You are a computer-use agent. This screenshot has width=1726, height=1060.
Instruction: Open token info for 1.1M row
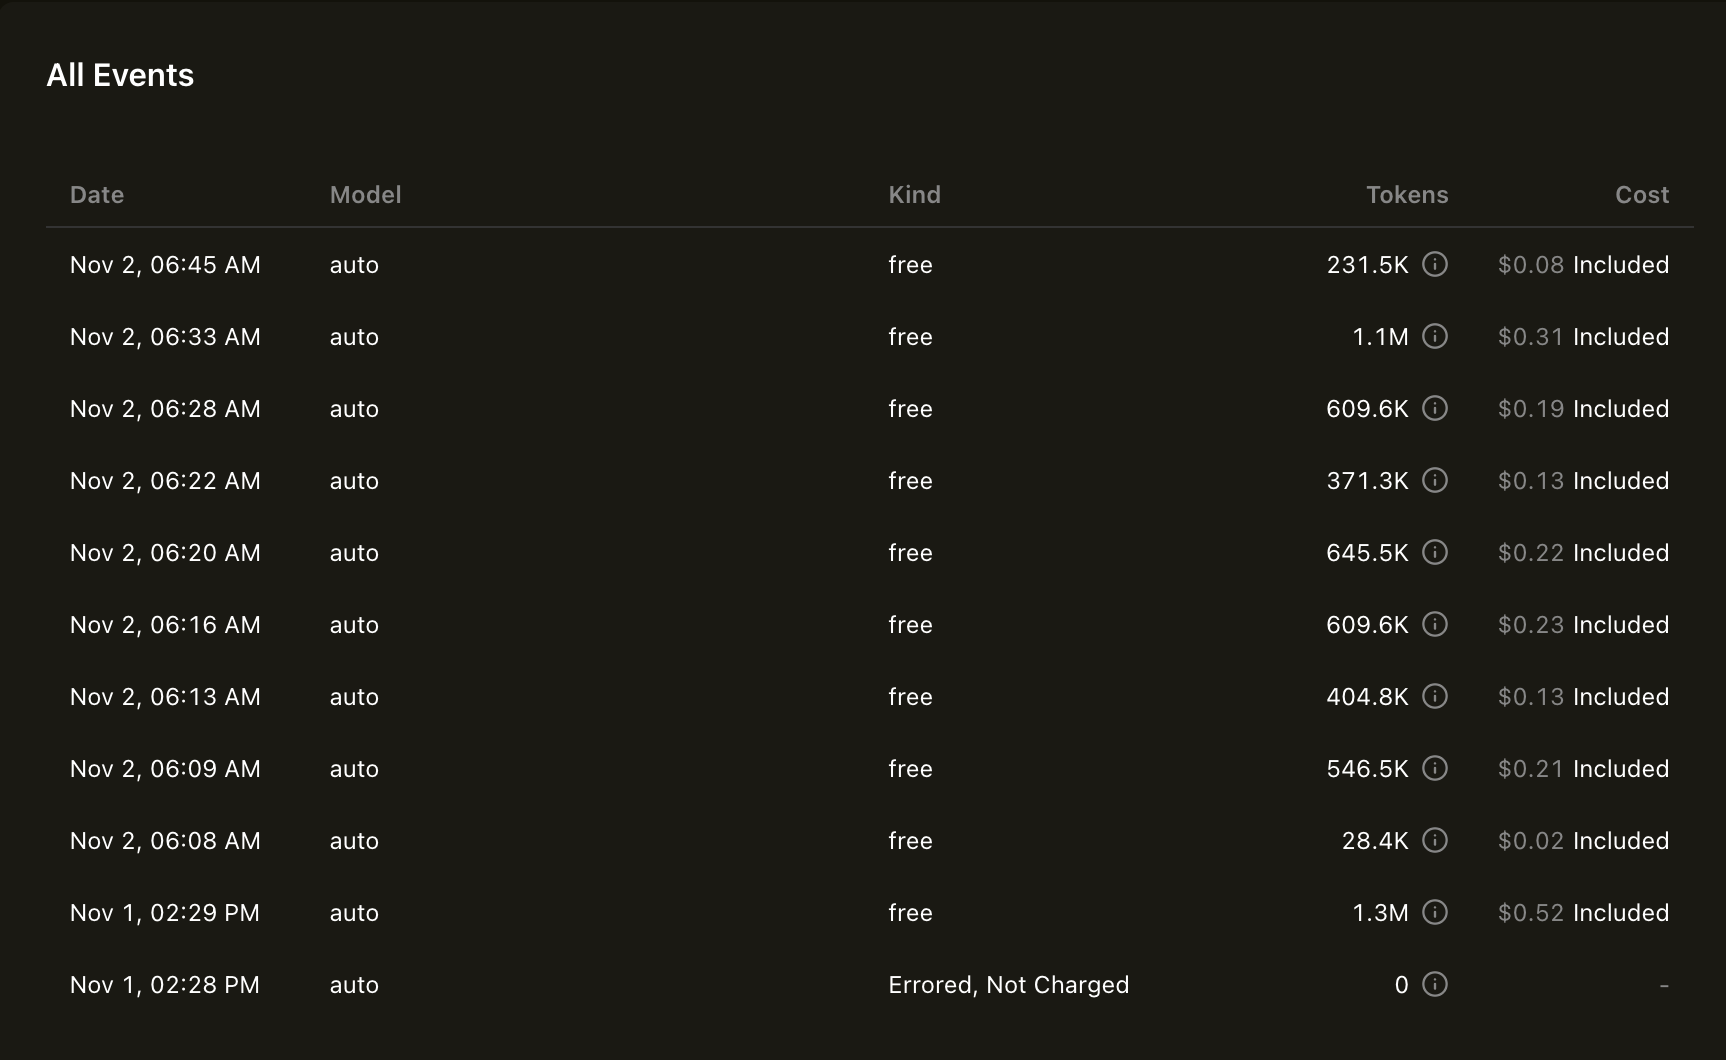coord(1435,336)
